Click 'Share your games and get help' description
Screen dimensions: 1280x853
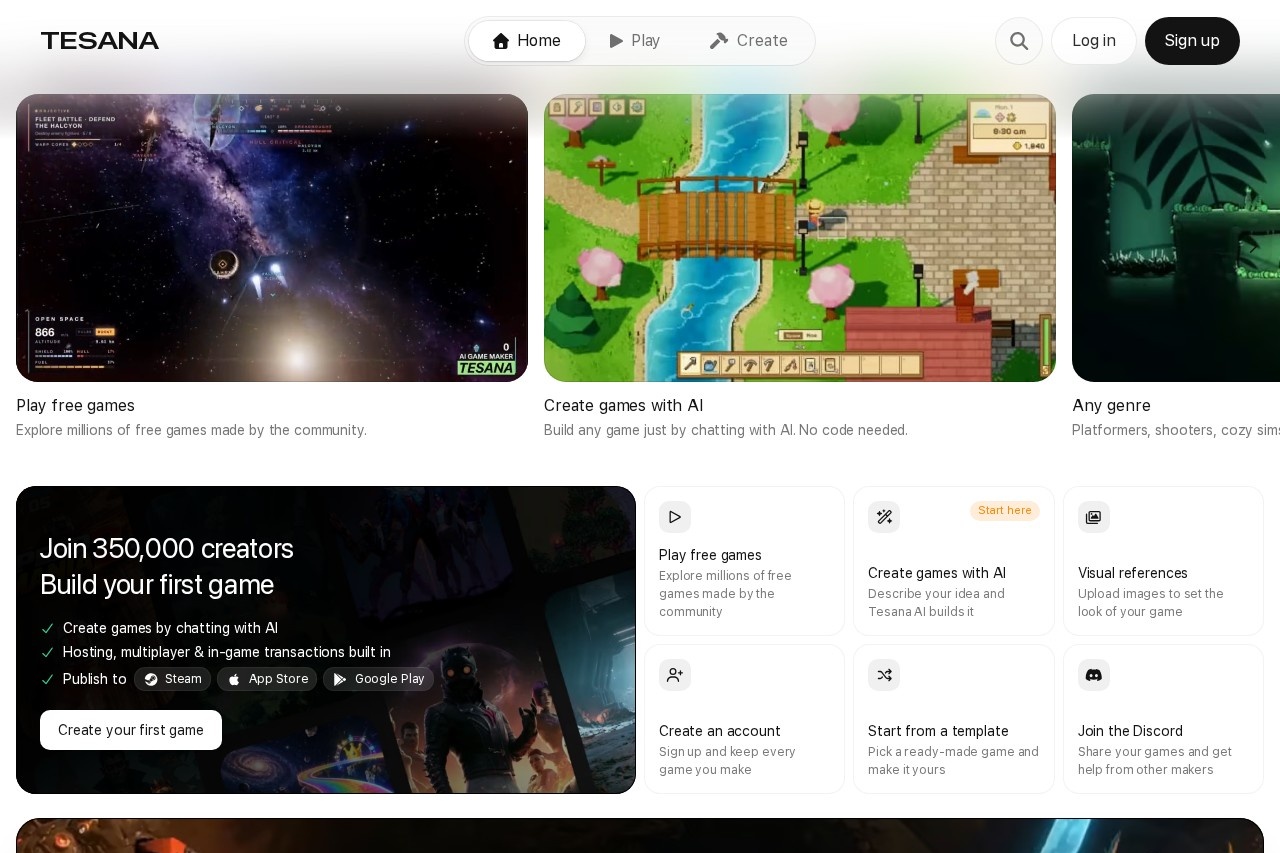click(x=1155, y=761)
